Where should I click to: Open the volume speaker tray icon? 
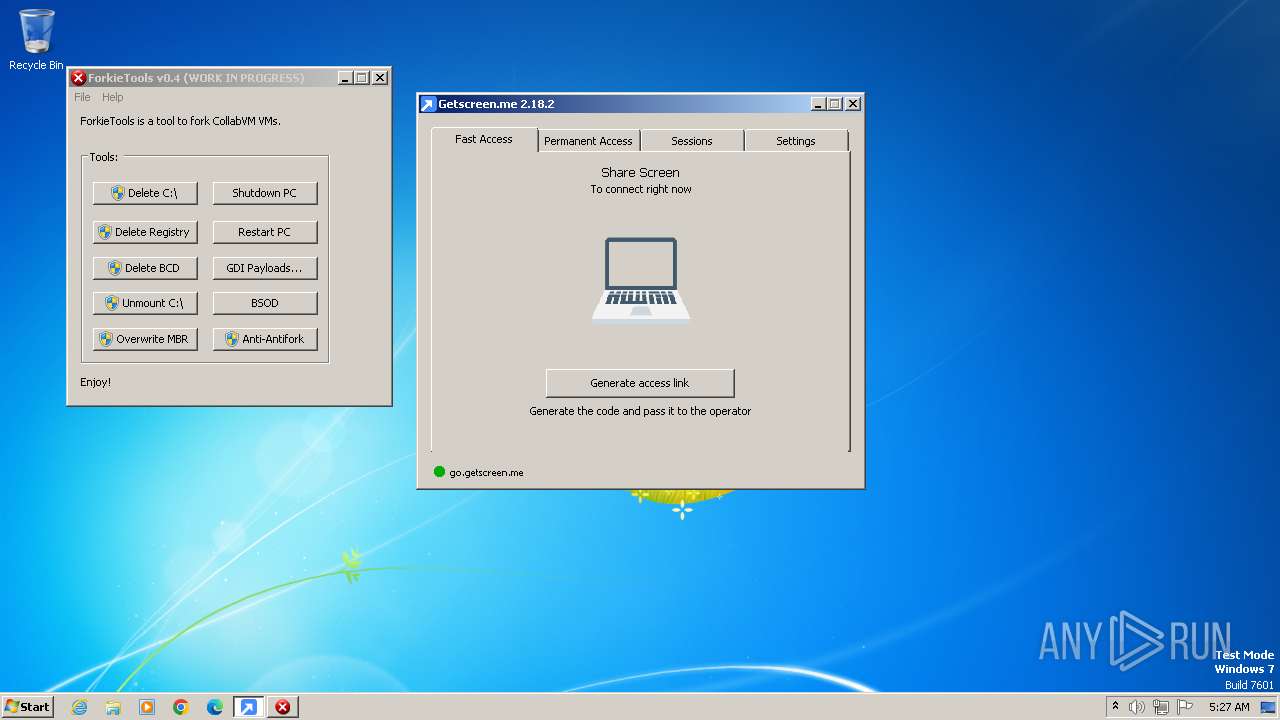pos(1136,707)
